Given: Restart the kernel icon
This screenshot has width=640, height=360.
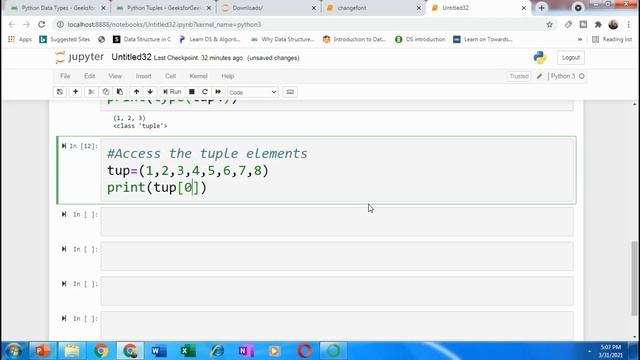Looking at the screenshot, I should click(x=205, y=92).
